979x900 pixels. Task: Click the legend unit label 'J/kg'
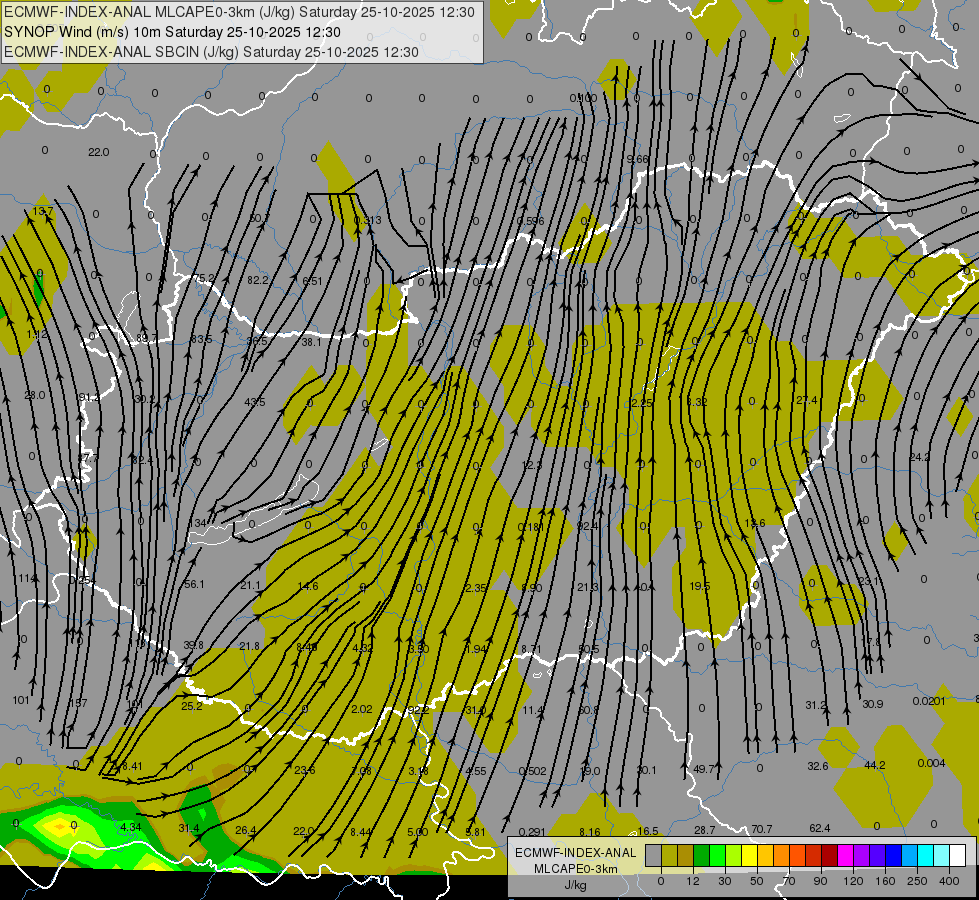575,885
